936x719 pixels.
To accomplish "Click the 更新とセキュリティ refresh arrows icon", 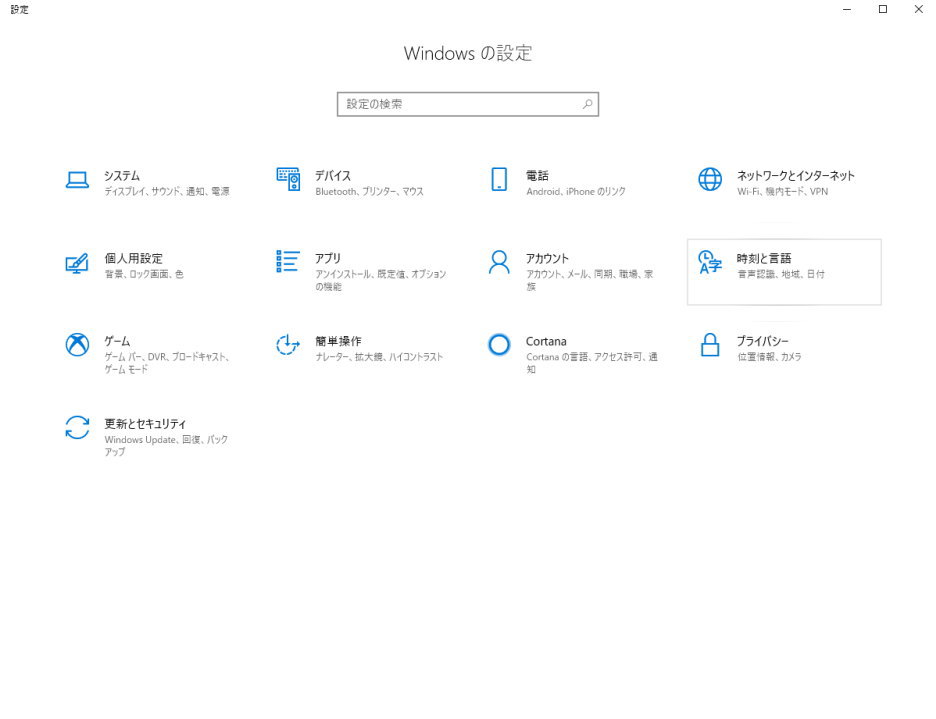I will click(77, 428).
